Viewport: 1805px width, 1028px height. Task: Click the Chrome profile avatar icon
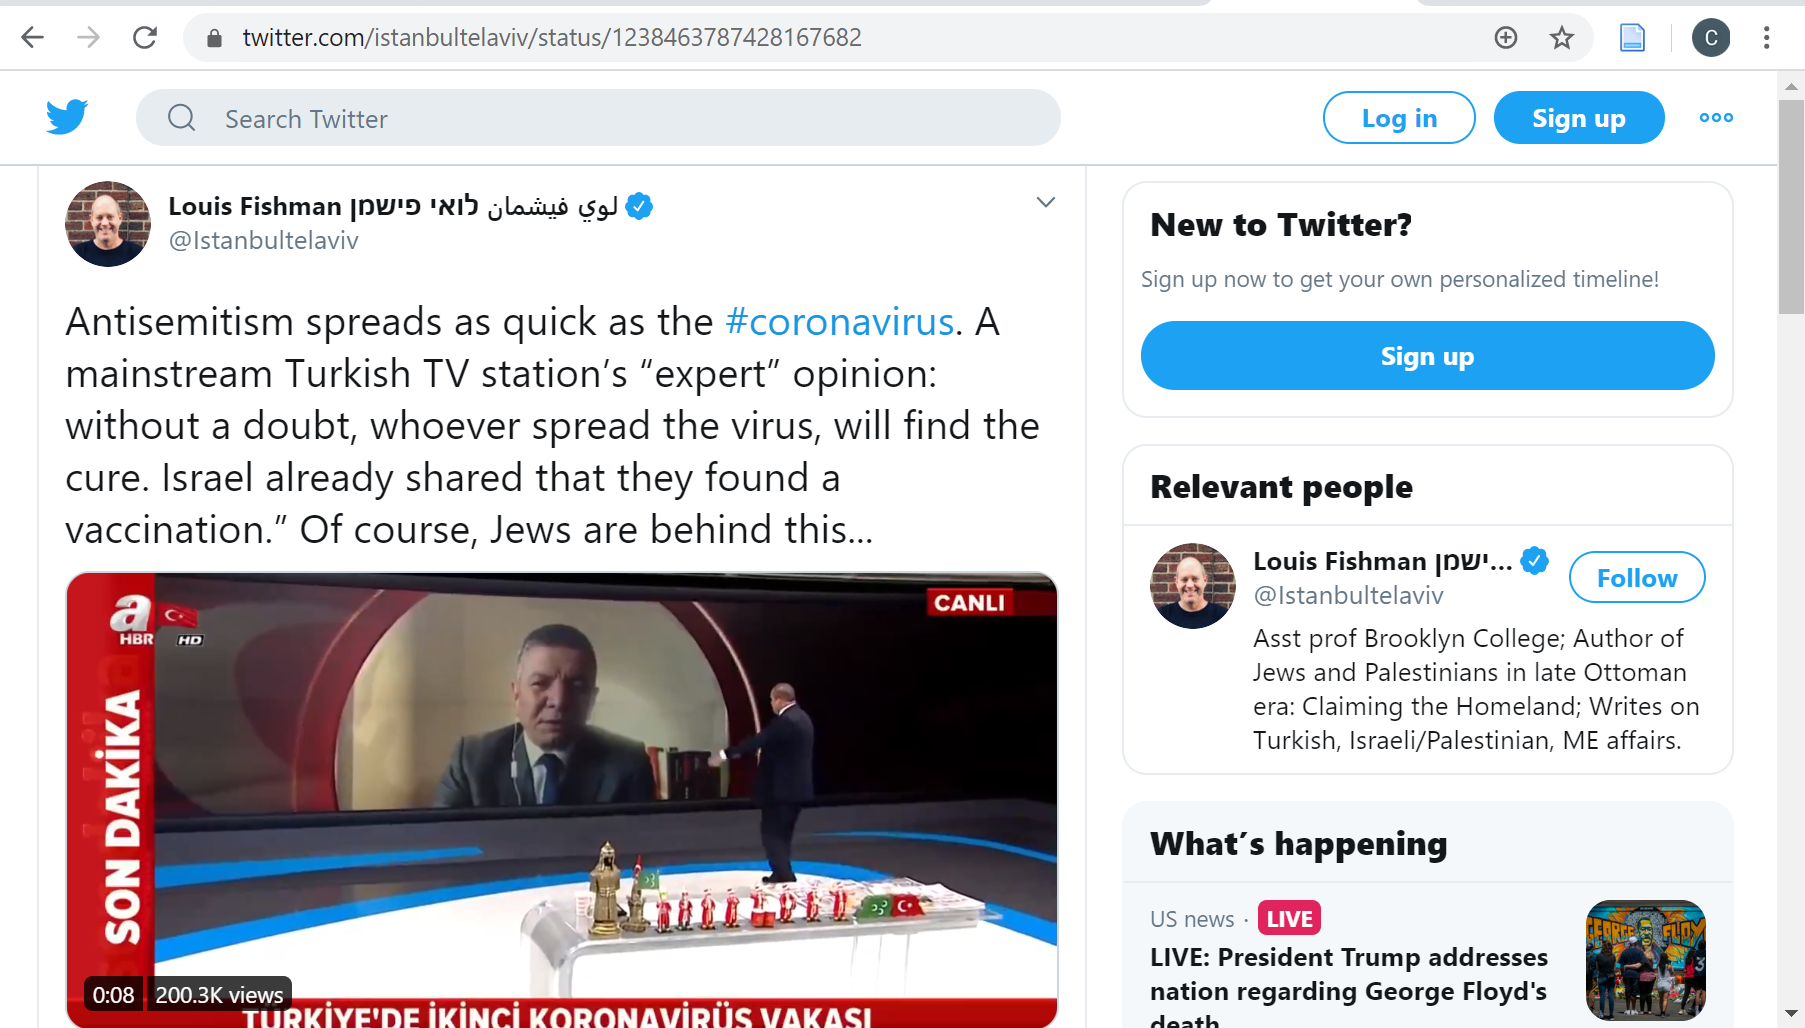(x=1710, y=38)
